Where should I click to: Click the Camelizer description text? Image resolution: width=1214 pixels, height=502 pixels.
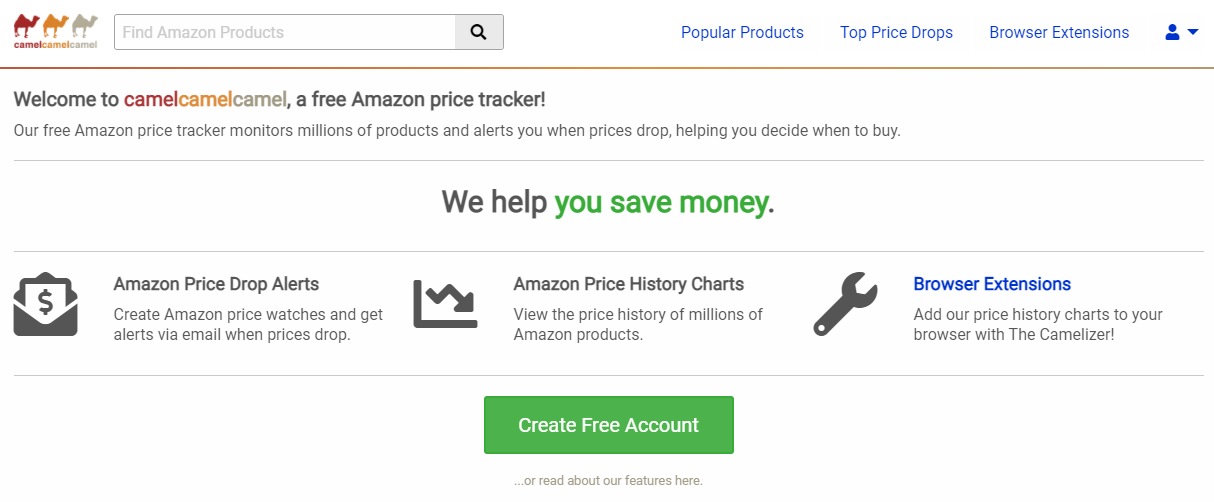1037,324
